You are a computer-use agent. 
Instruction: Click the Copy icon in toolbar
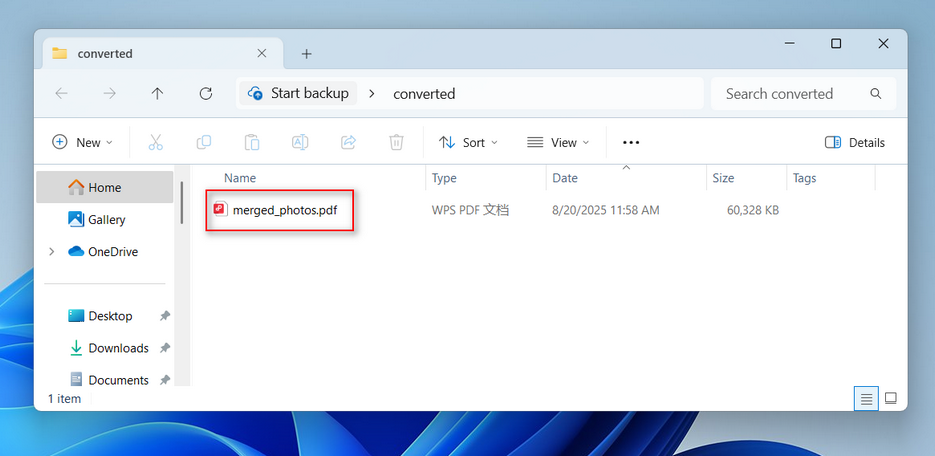coord(204,142)
